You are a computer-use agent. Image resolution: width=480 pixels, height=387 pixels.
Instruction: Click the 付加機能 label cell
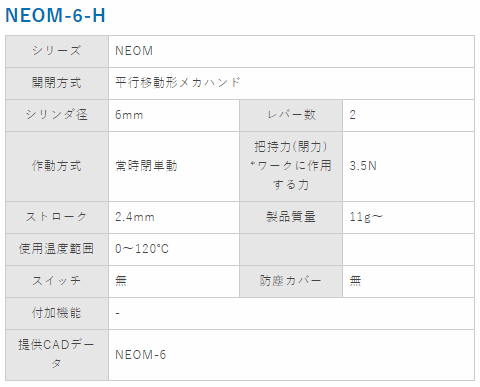click(57, 313)
